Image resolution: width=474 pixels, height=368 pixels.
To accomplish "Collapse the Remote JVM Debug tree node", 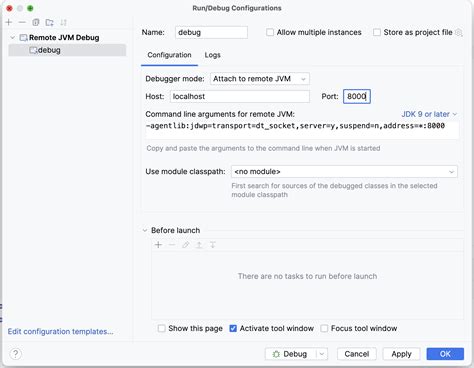I will pyautogui.click(x=13, y=38).
